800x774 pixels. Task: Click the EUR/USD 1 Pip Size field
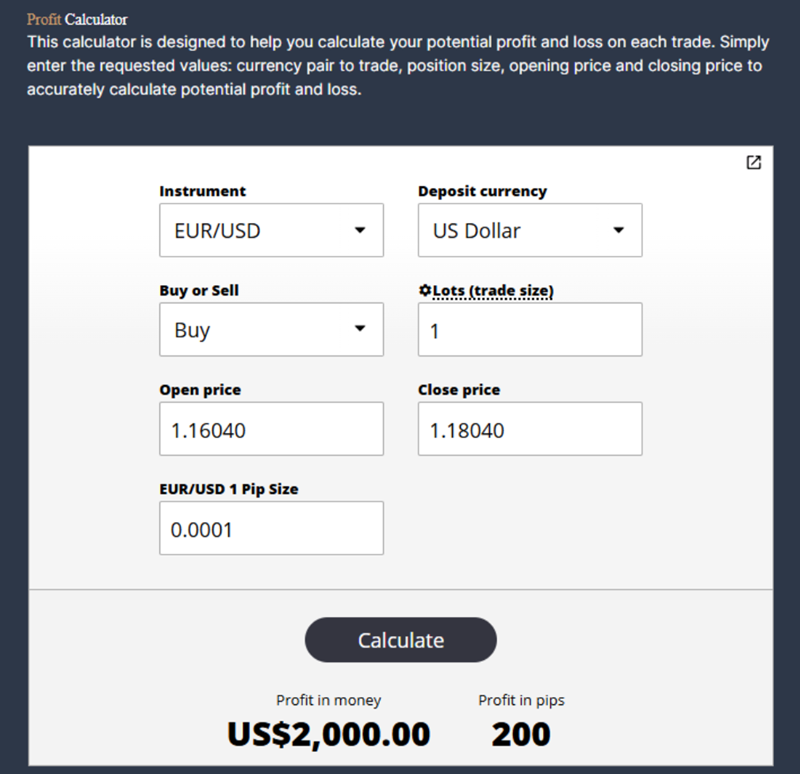(270, 527)
